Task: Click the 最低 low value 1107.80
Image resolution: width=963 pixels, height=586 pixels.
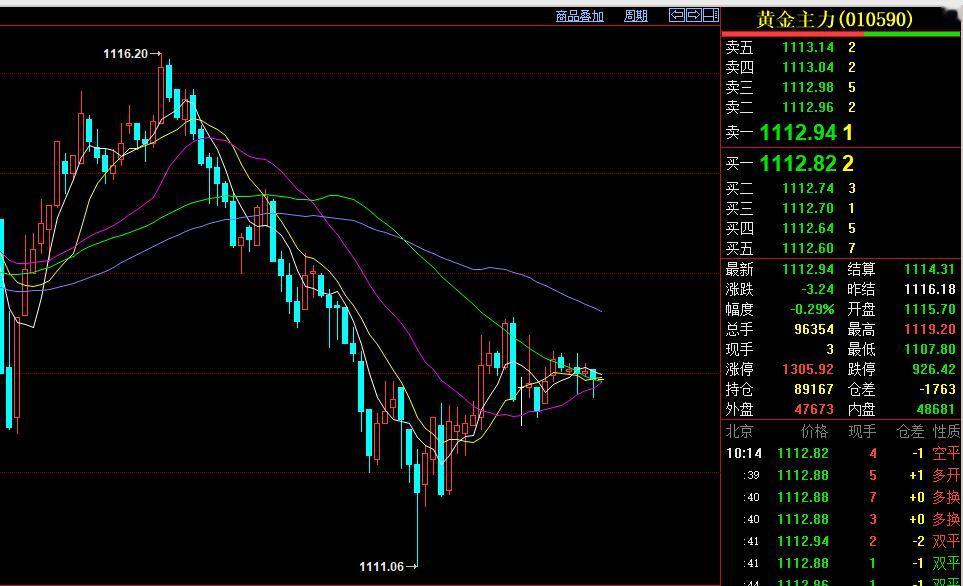Action: [x=929, y=350]
